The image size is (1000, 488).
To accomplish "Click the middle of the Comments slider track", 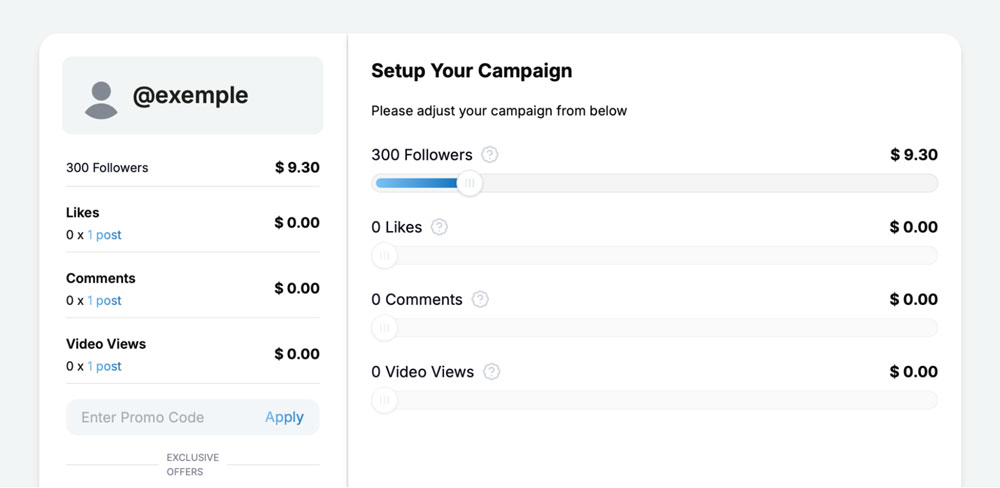I will coord(655,328).
